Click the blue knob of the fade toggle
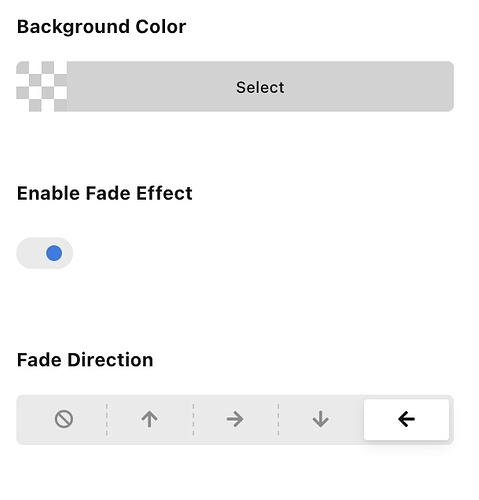 pyautogui.click(x=54, y=253)
